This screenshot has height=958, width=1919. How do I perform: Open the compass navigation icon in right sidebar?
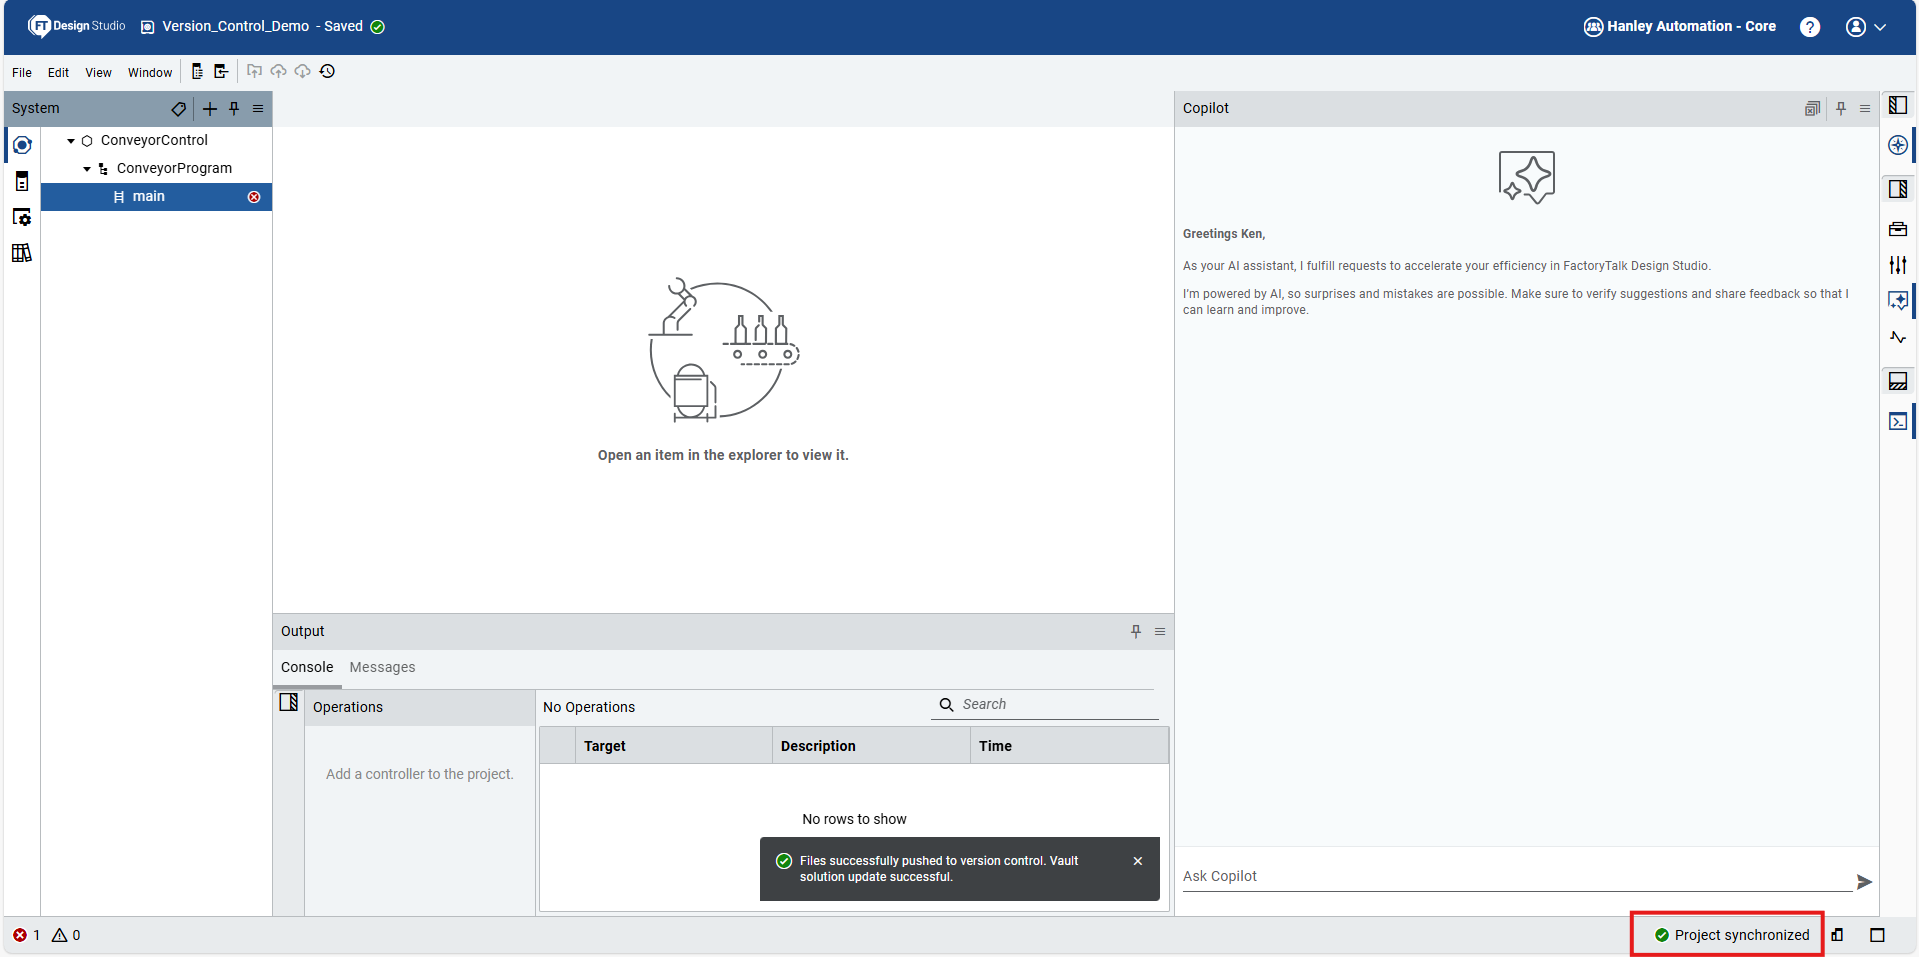1898,145
